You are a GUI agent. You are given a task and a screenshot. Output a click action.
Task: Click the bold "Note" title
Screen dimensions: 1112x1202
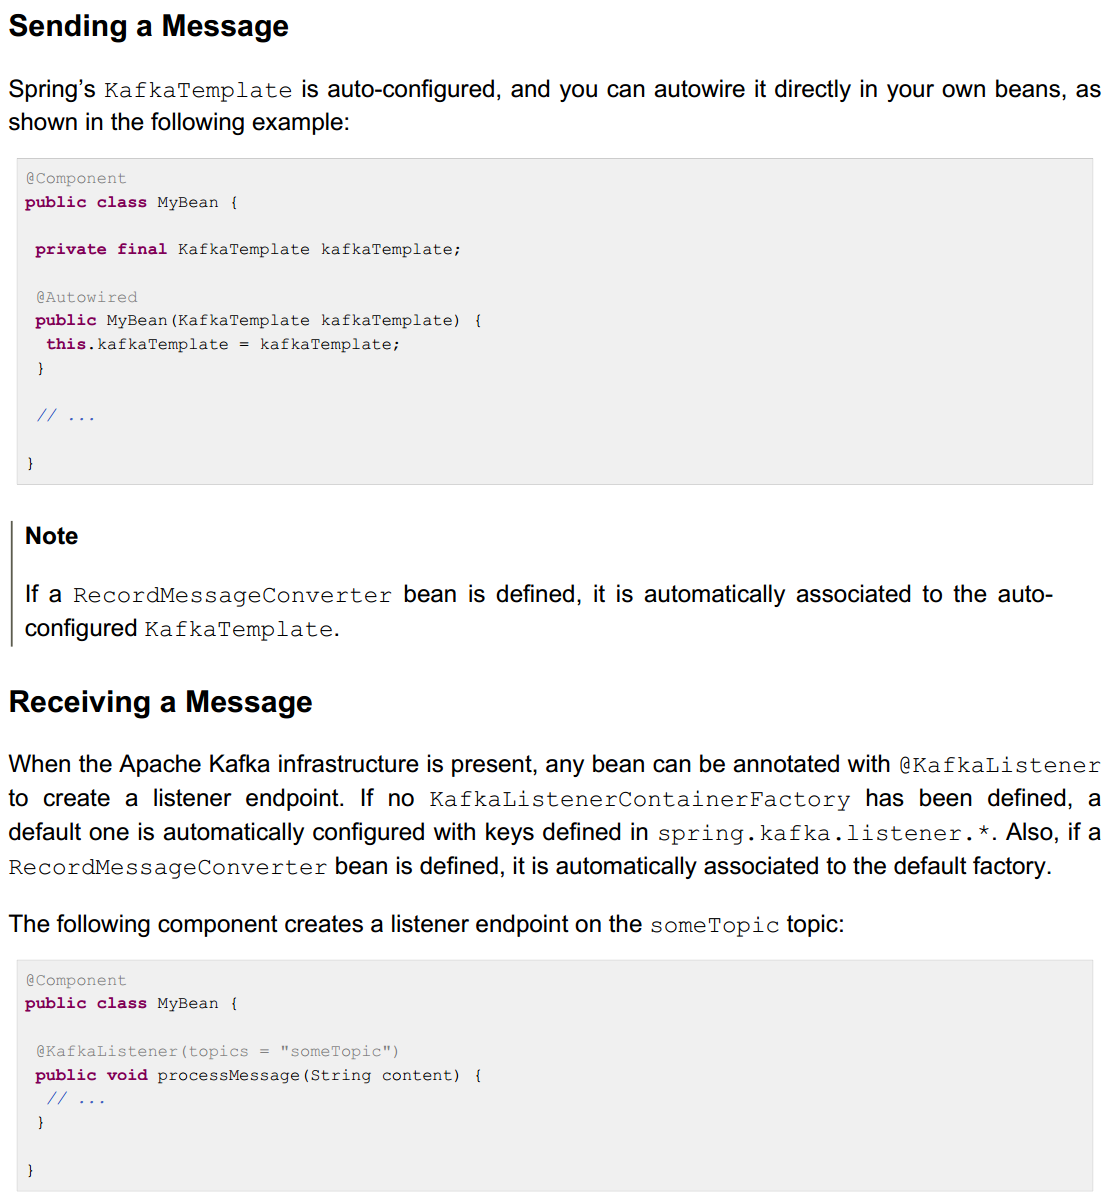51,536
